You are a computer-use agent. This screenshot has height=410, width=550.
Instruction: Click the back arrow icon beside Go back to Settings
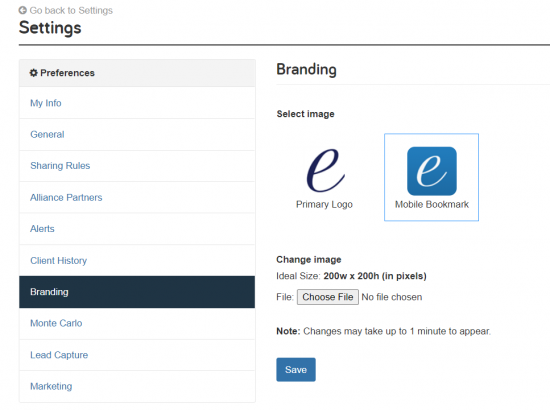[23, 10]
